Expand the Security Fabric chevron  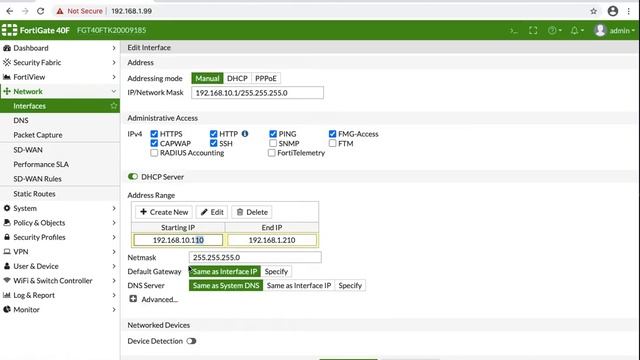point(113,62)
